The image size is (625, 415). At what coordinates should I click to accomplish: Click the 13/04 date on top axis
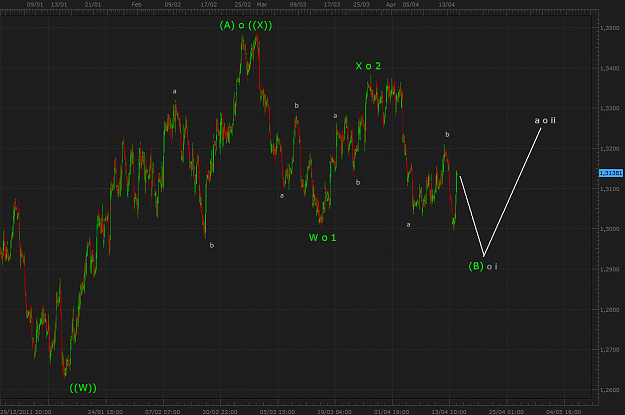(446, 4)
